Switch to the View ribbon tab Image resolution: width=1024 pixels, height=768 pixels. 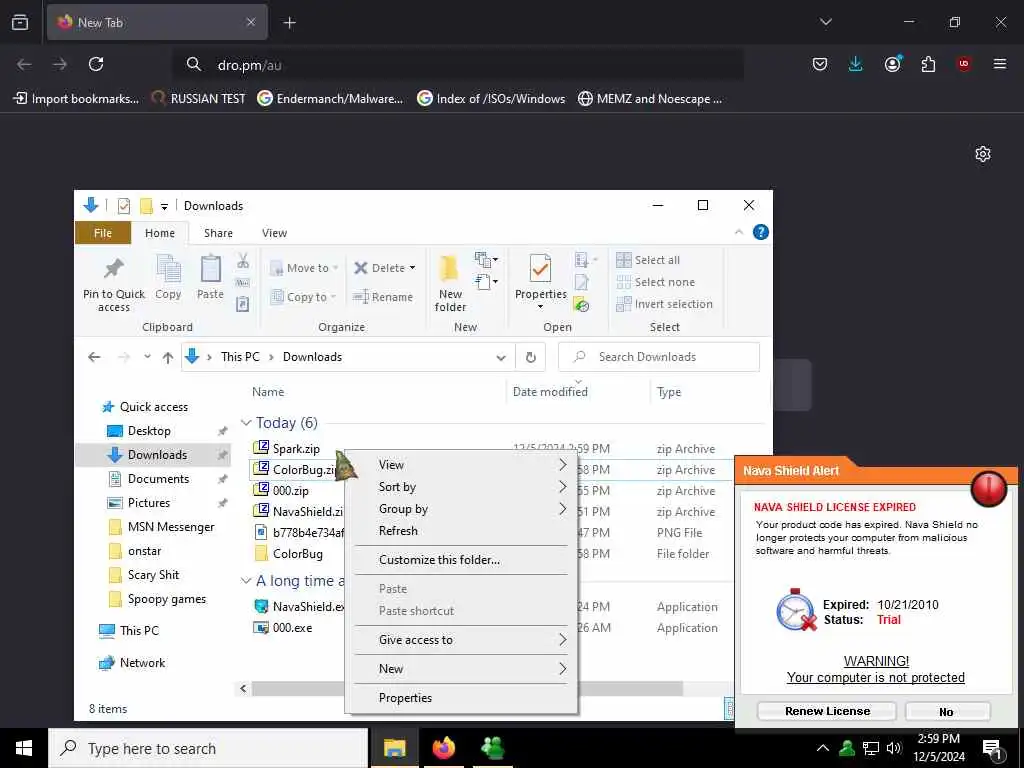click(274, 233)
